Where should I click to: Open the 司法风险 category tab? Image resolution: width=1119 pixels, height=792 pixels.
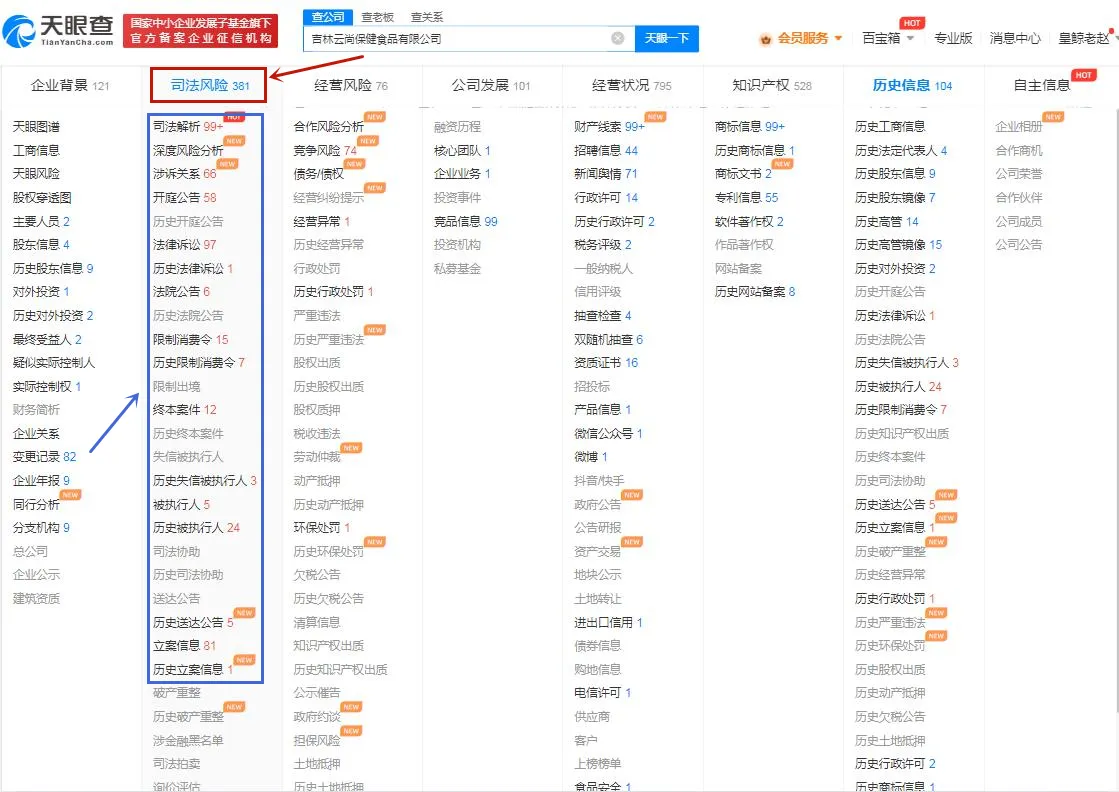pos(209,86)
